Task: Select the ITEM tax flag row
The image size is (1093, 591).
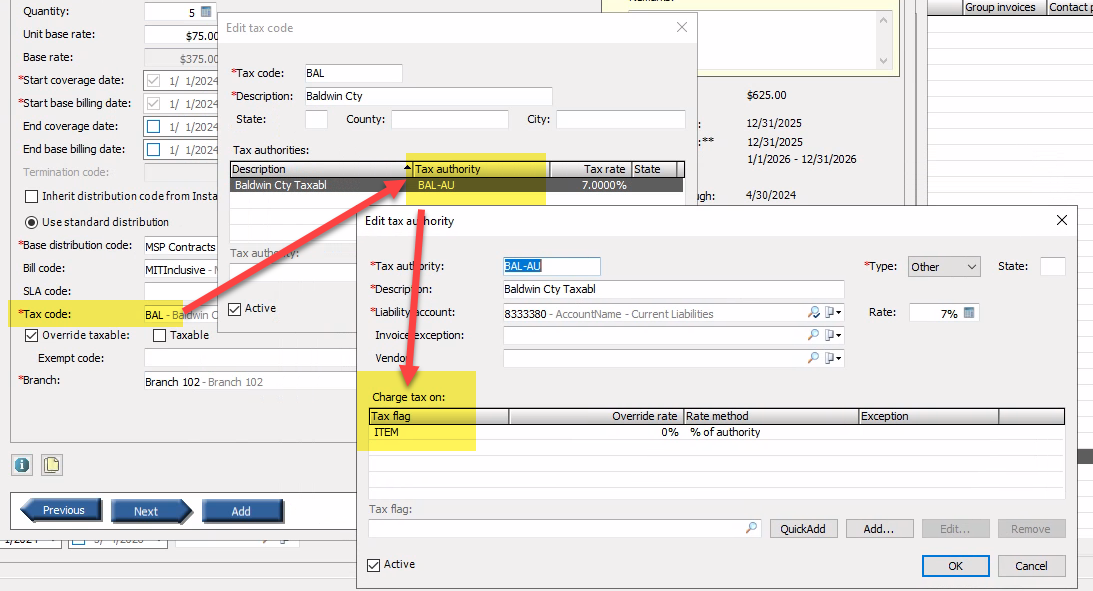Action: (717, 433)
